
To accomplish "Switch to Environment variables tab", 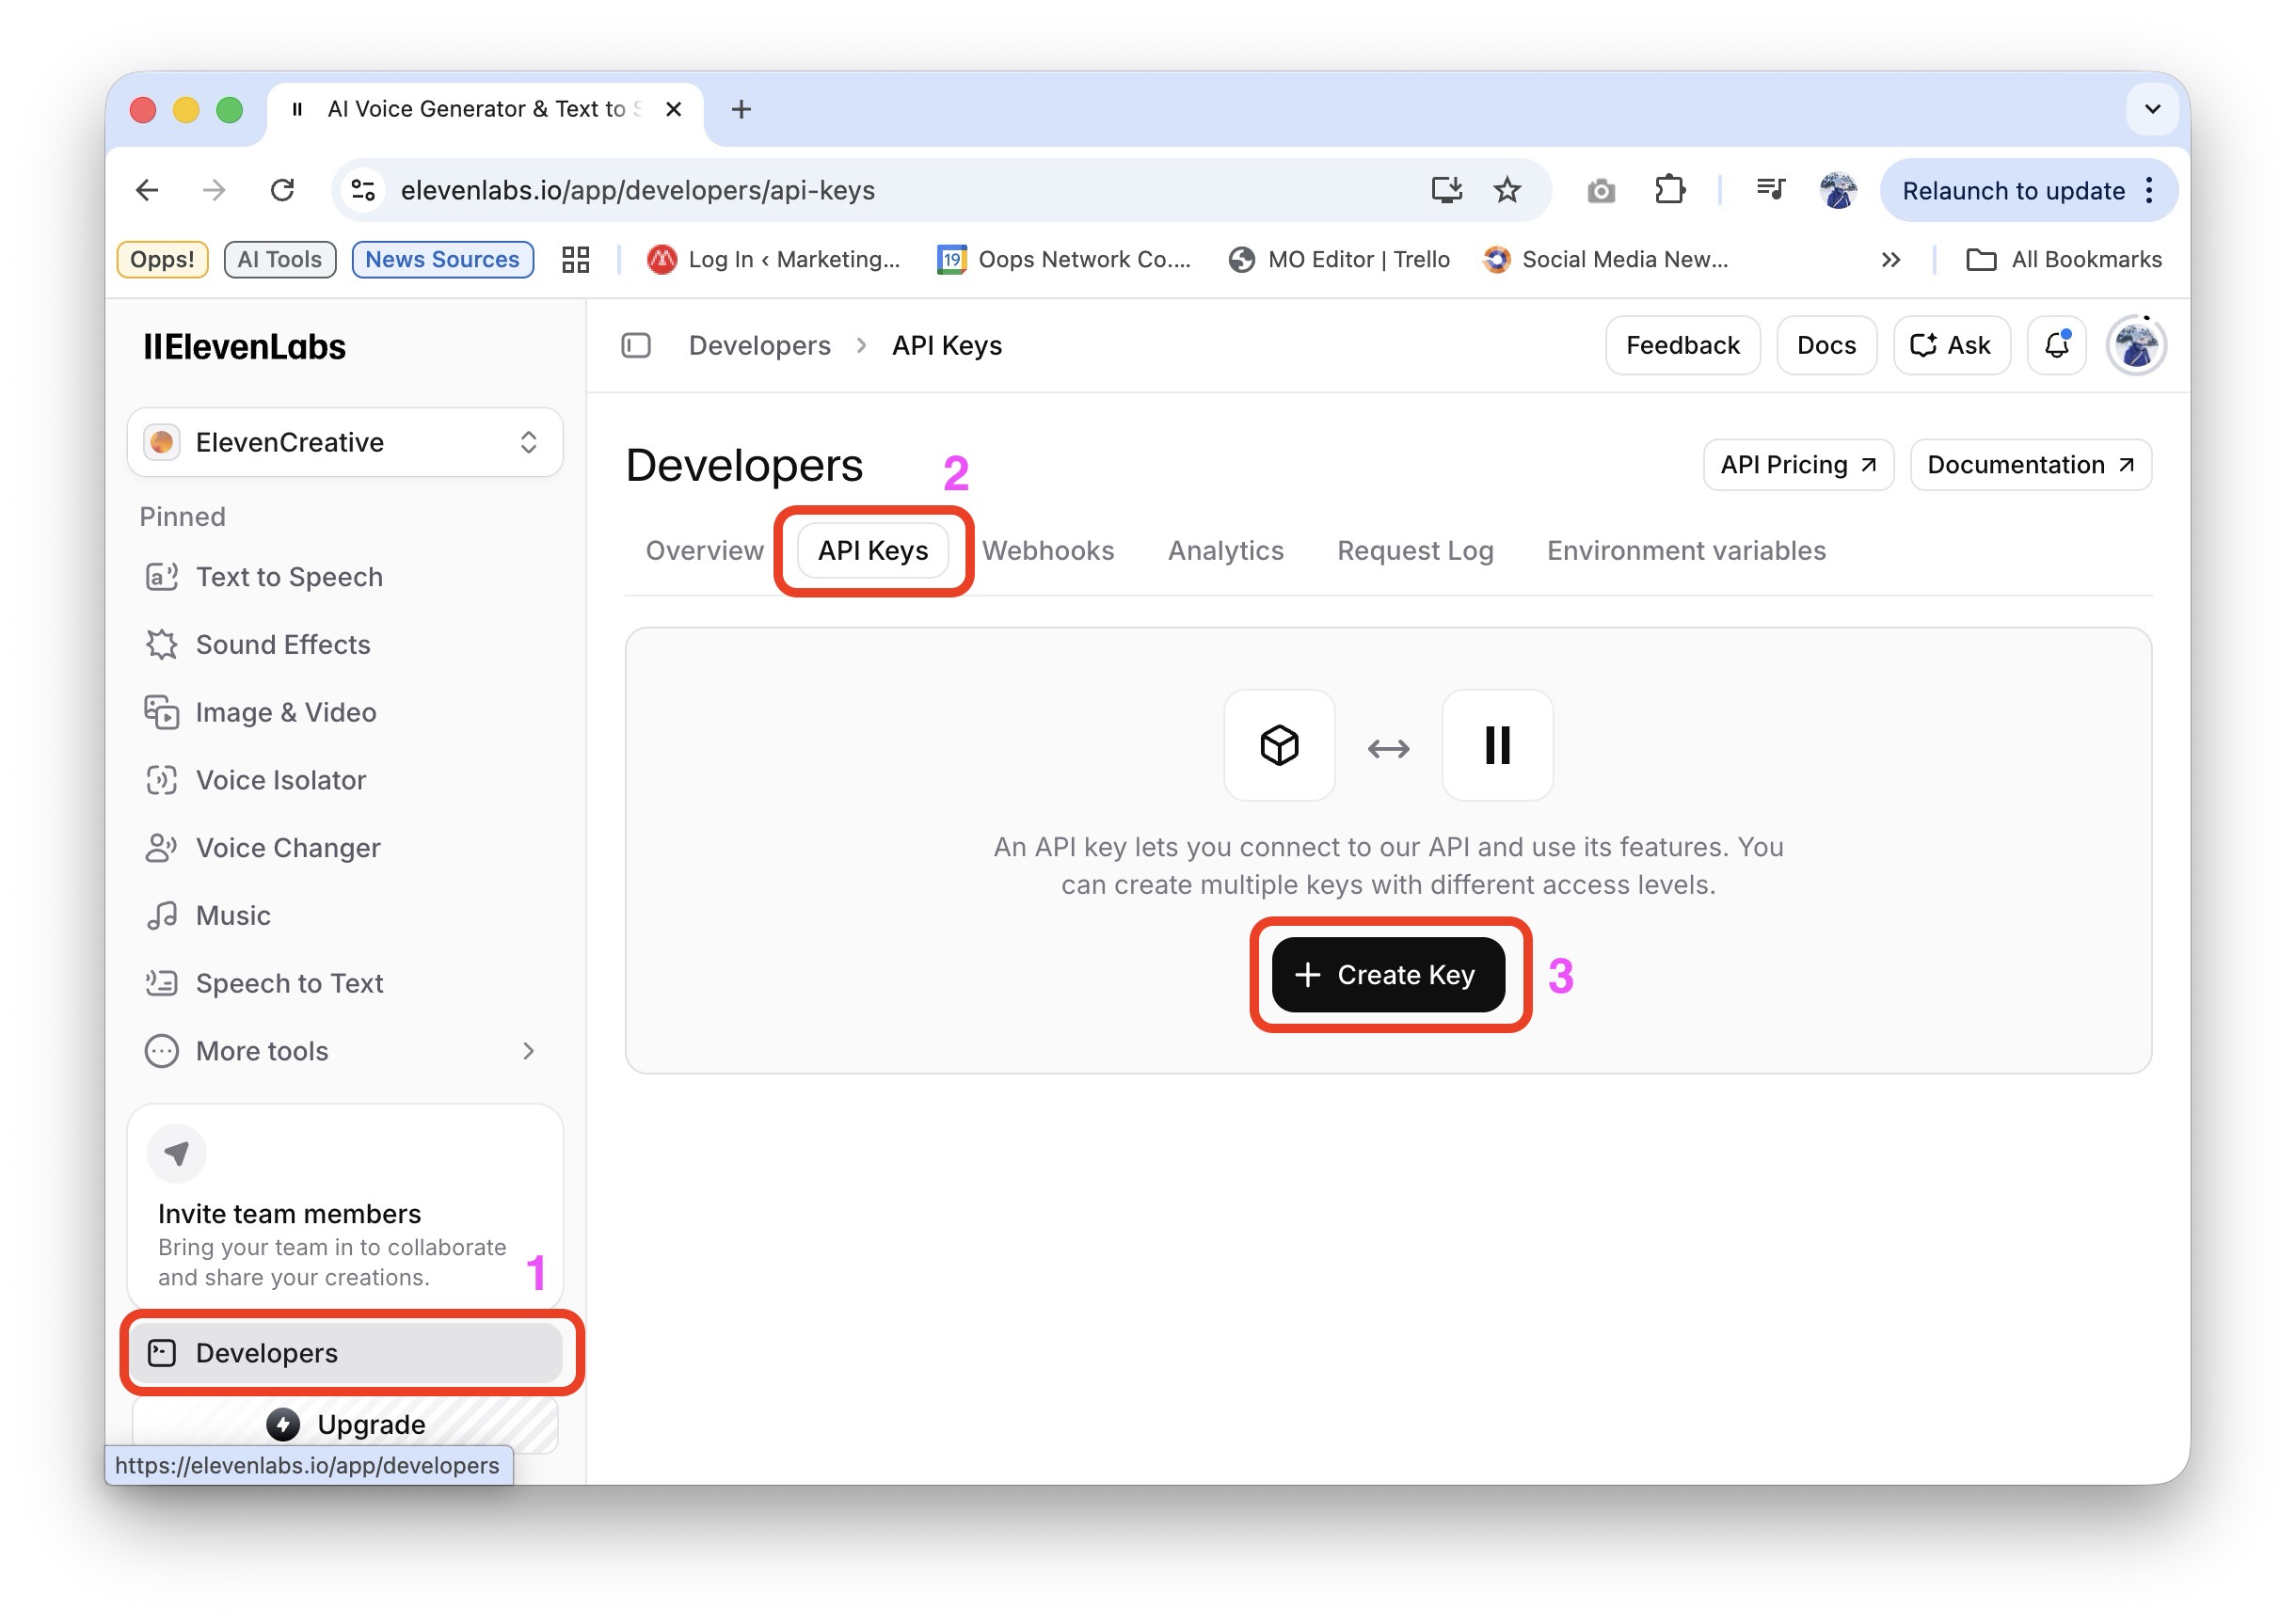I will point(1686,551).
